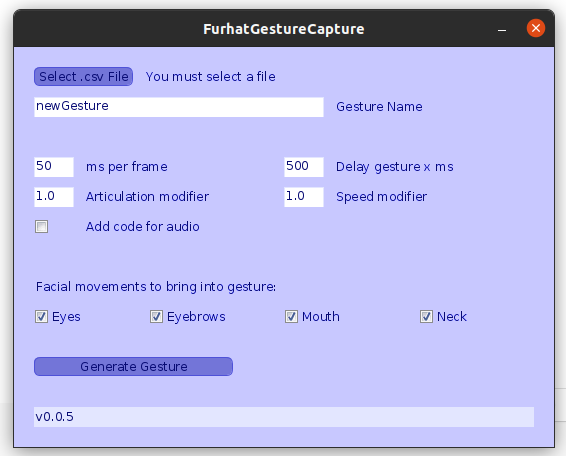The image size is (566, 456).
Task: Select the Articulation modifier value field
Action: pyautogui.click(x=54, y=197)
